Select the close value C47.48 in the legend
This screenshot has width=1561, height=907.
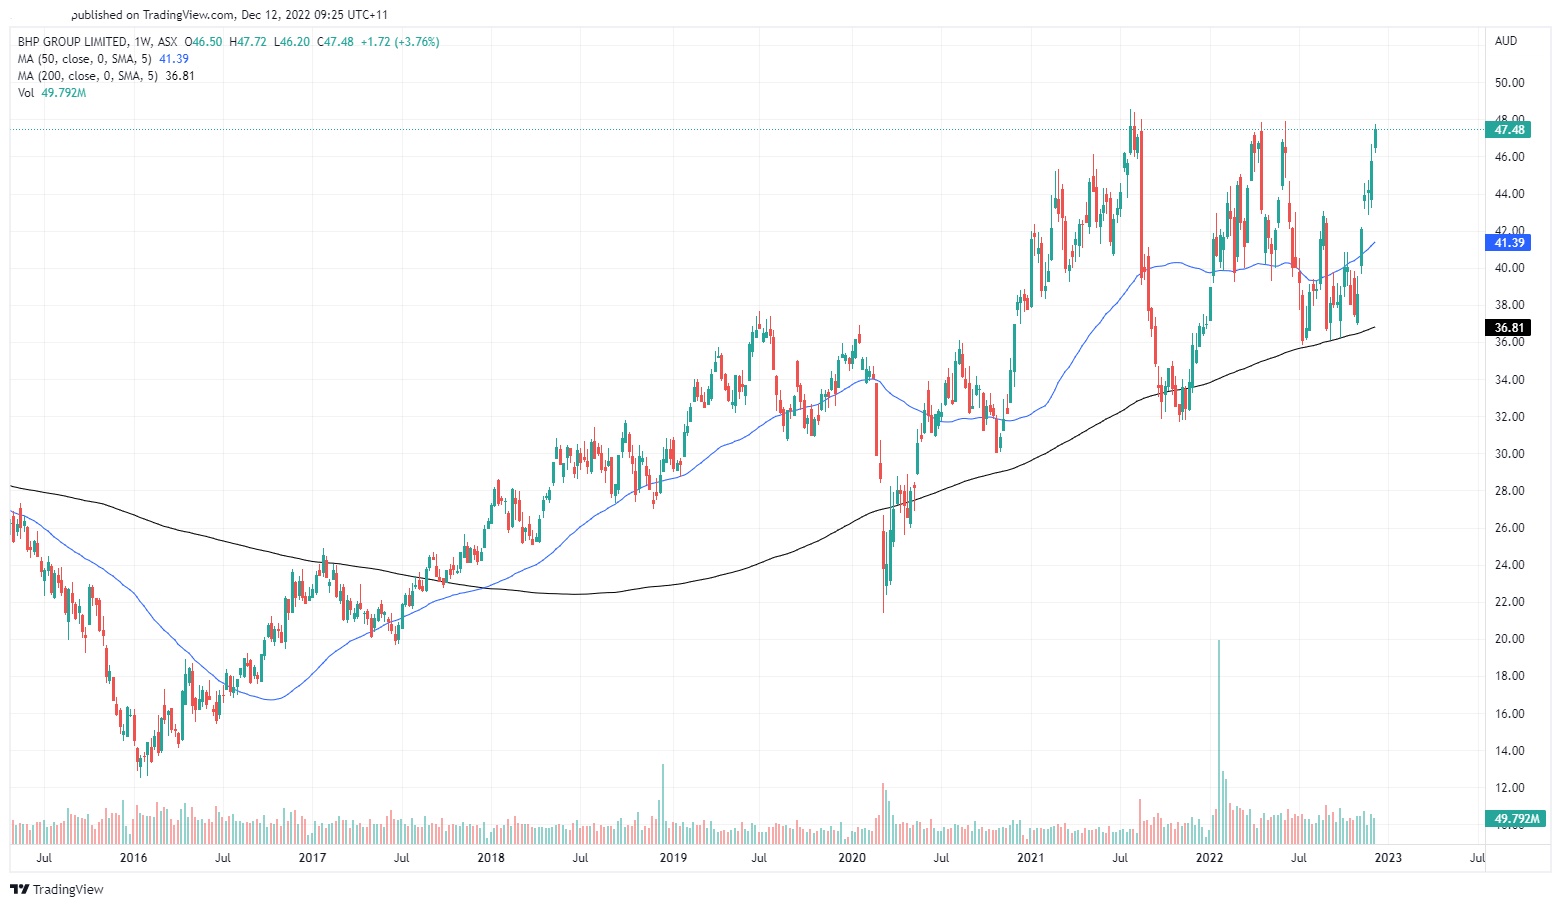335,42
